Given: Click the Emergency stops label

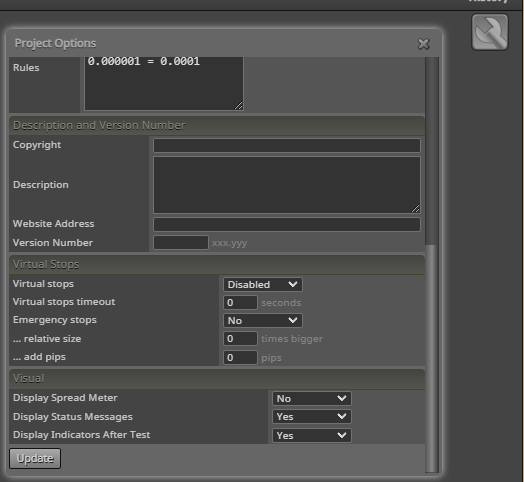Looking at the screenshot, I should 55,320.
